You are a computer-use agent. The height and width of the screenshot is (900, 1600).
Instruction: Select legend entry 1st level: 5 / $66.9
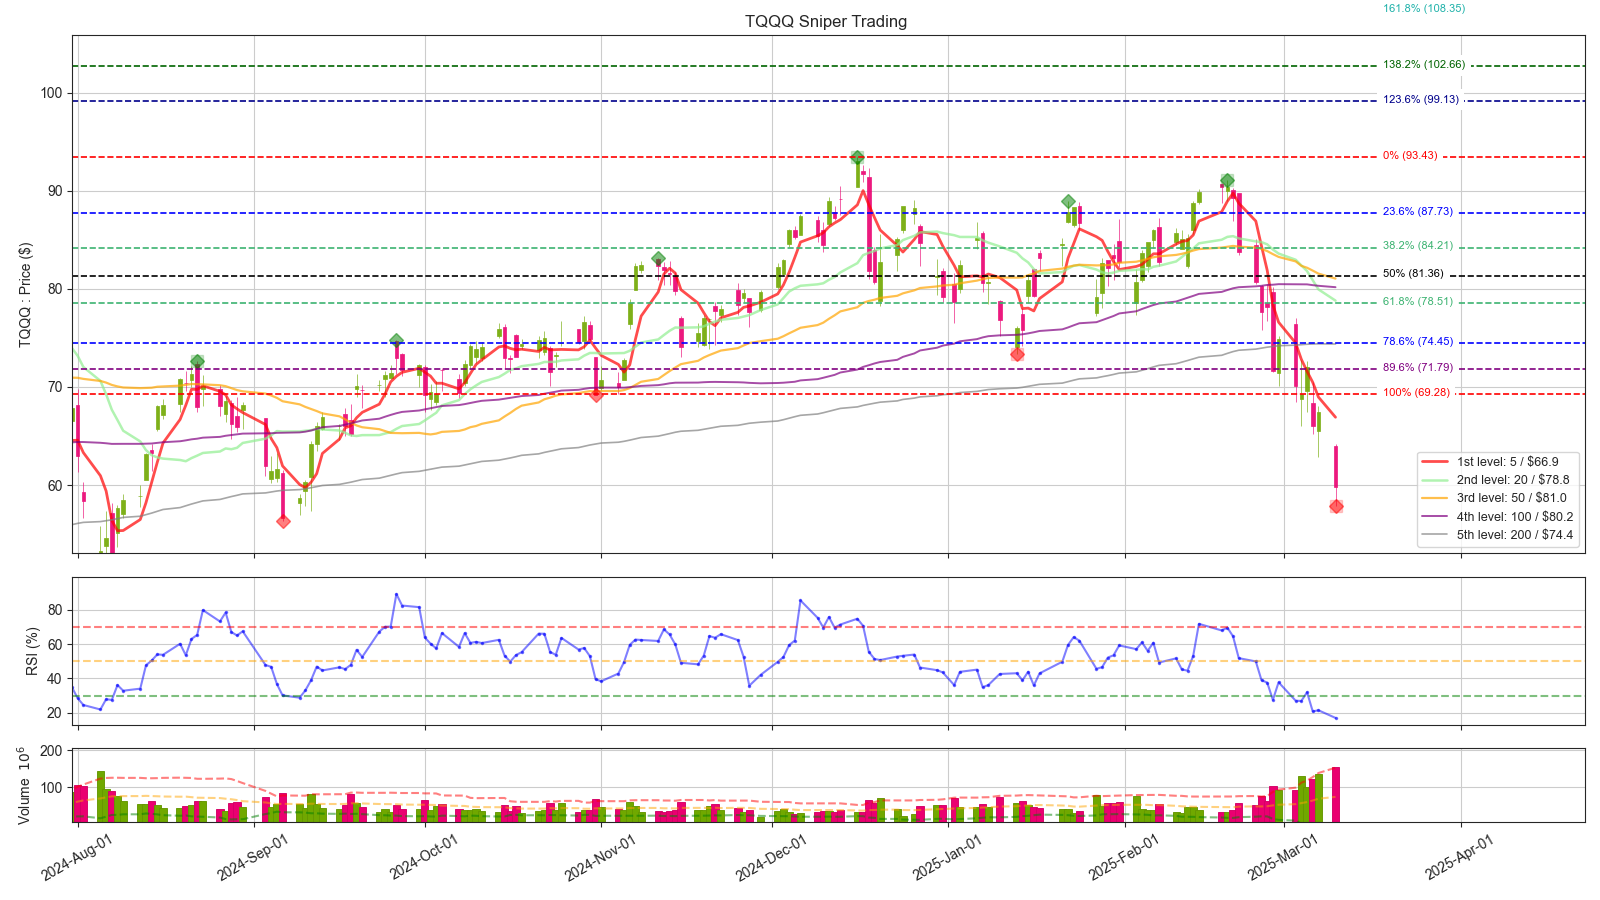point(1496,461)
